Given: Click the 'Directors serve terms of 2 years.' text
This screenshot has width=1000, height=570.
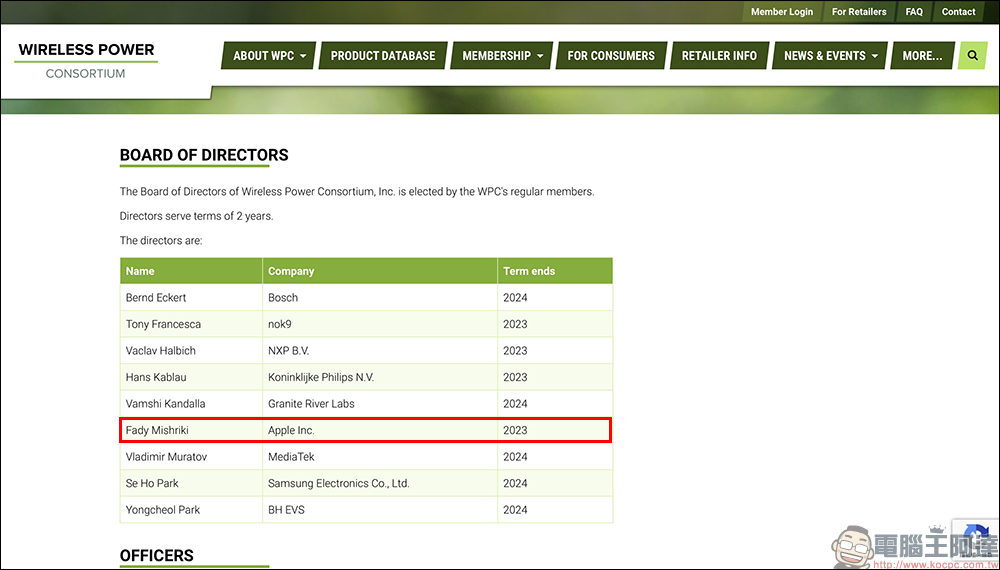Looking at the screenshot, I should [196, 216].
